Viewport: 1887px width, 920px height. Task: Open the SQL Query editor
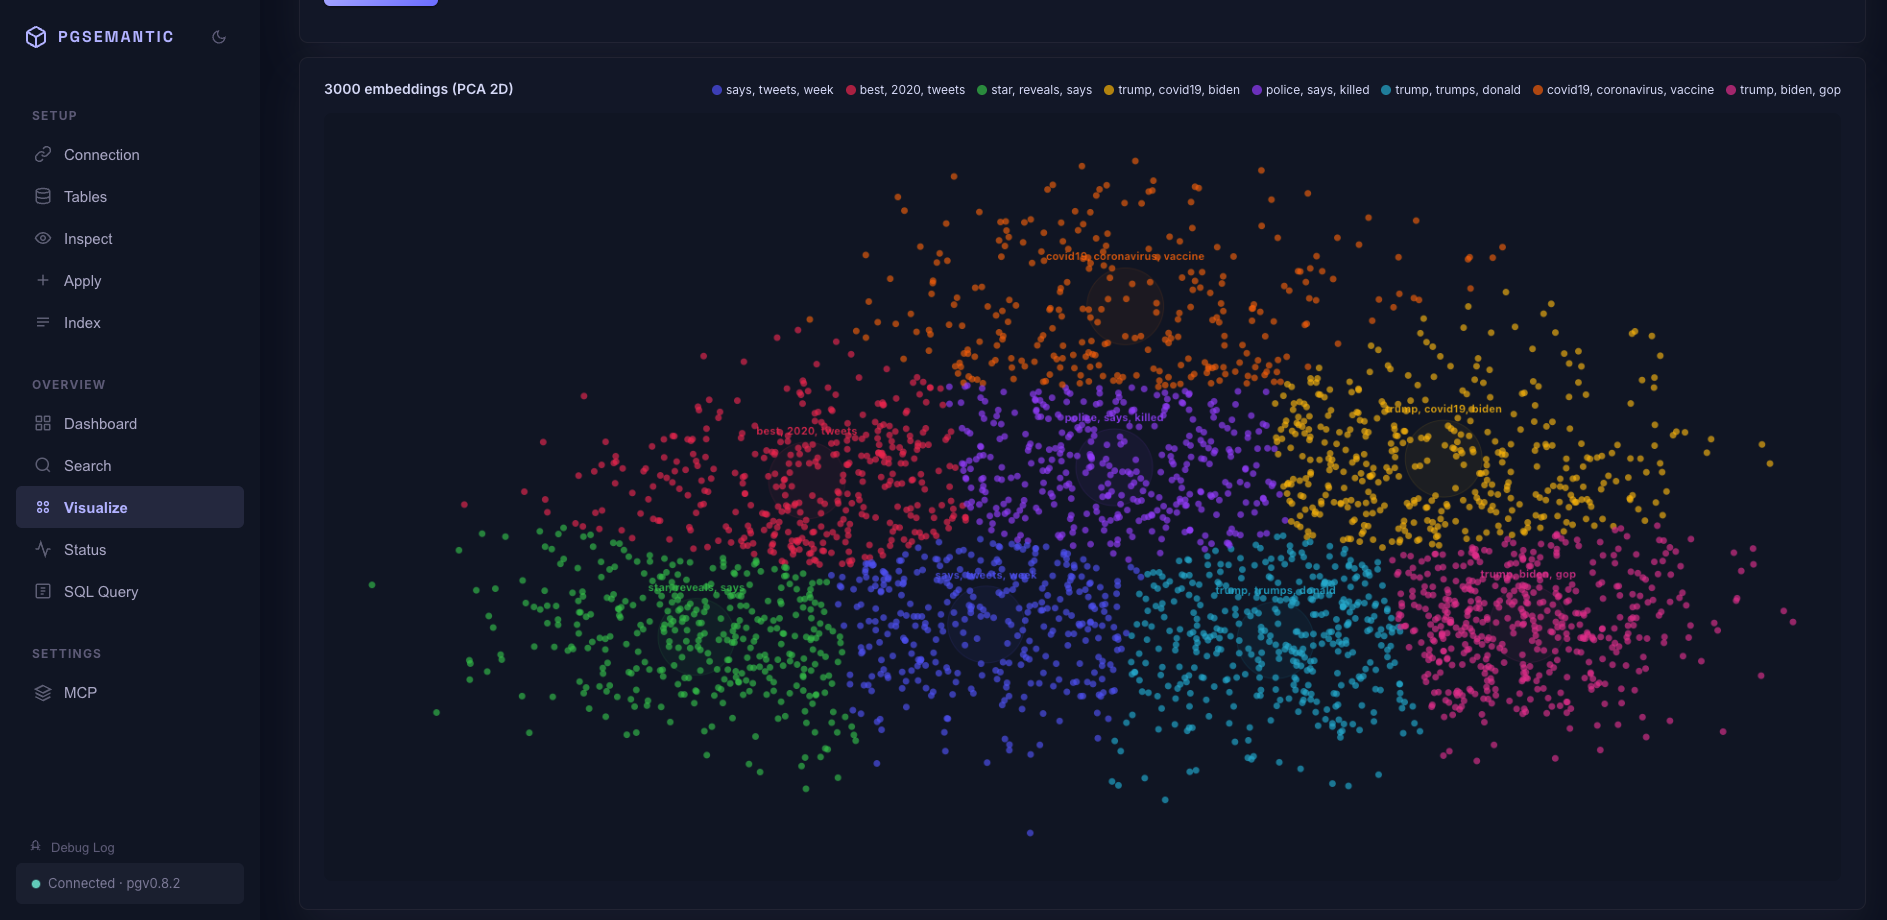pos(130,591)
